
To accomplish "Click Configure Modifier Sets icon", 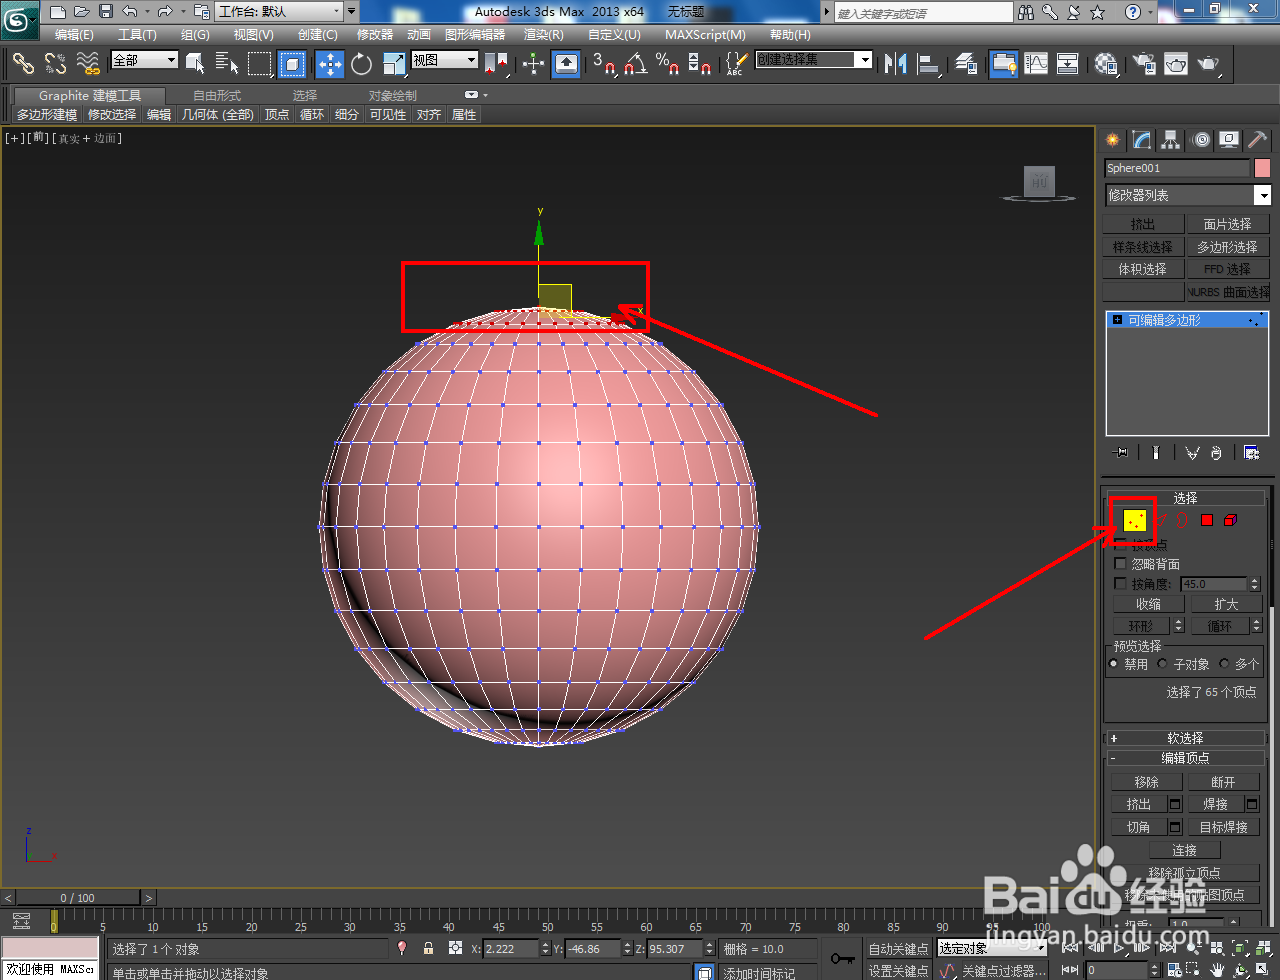I will tap(1251, 453).
